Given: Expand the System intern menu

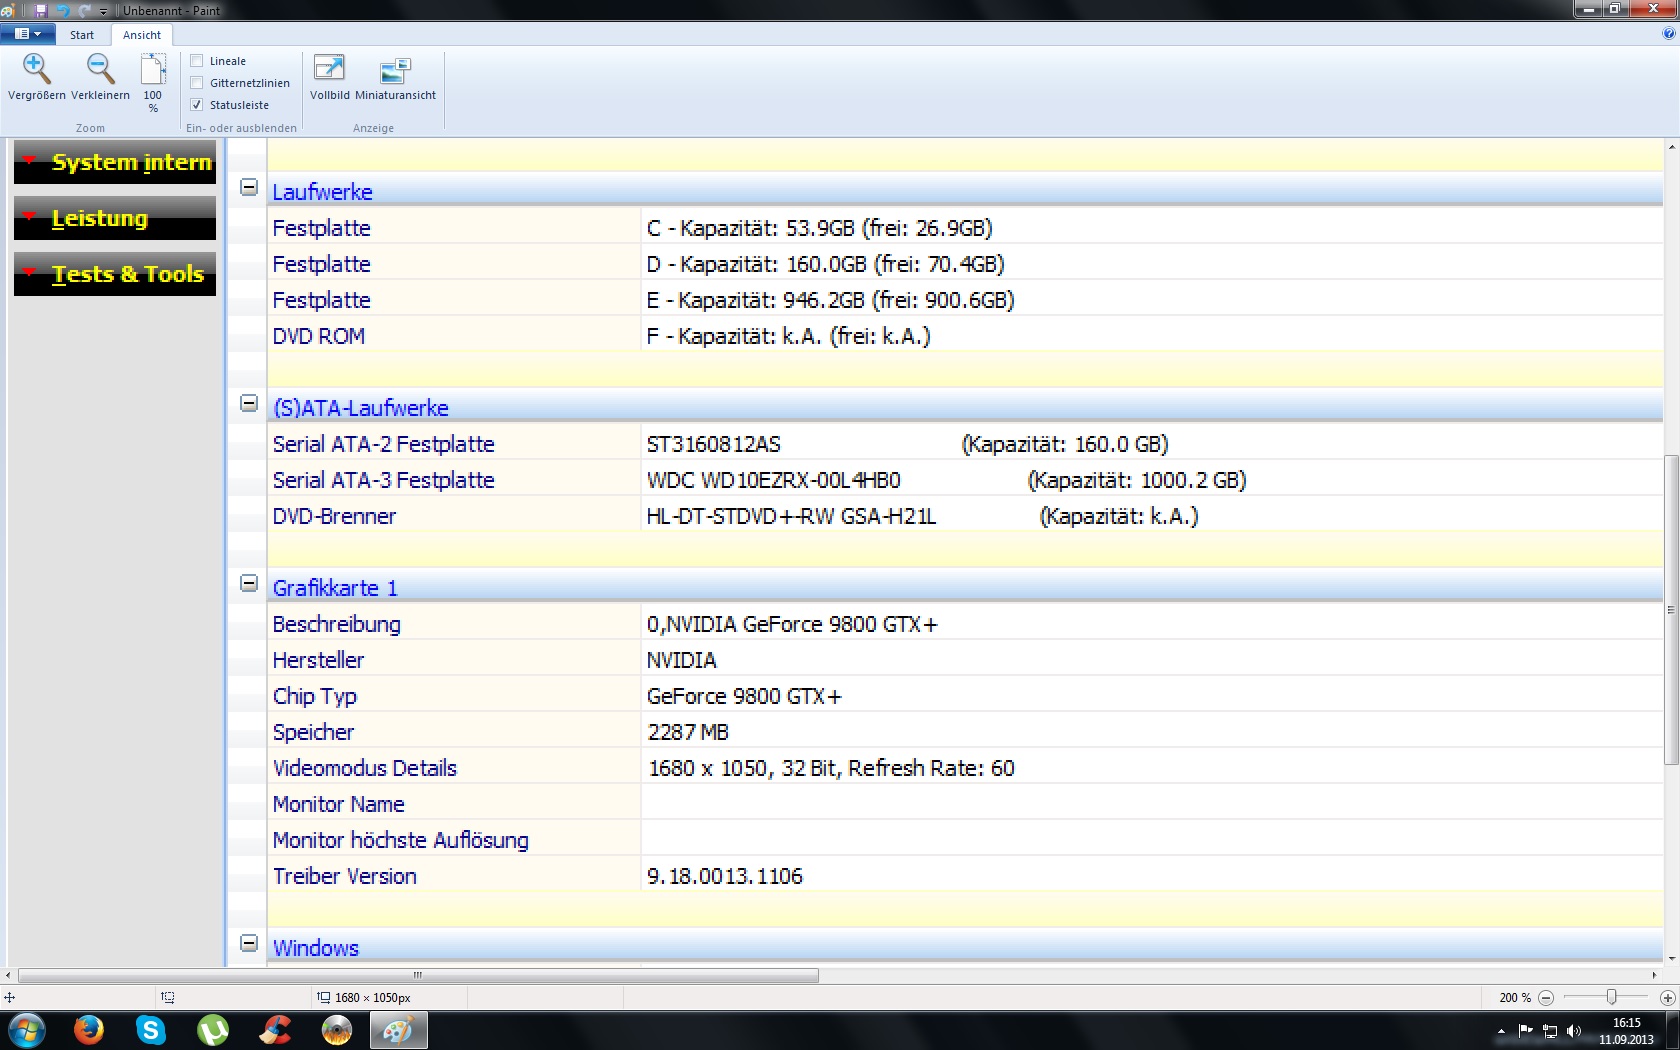Looking at the screenshot, I should [x=115, y=162].
